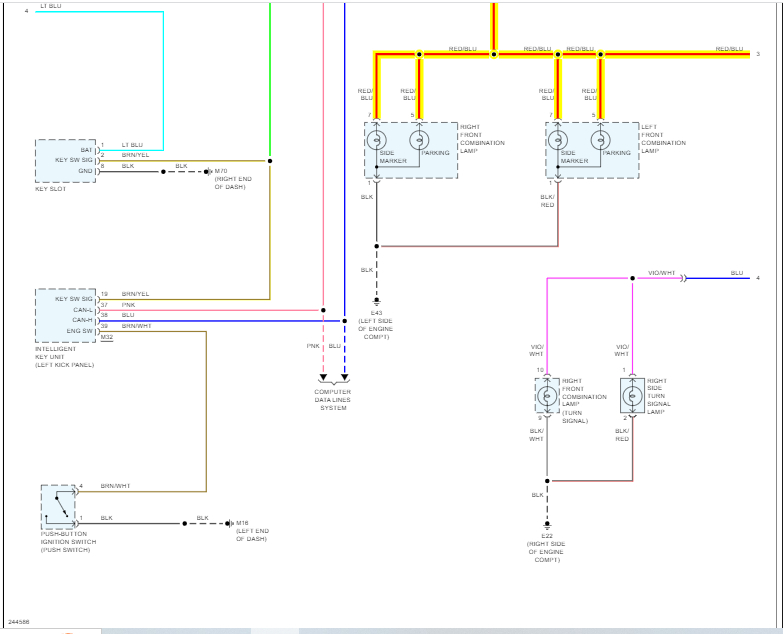Select the Intelligent Key Unit component box
The image size is (783, 634).
point(65,315)
